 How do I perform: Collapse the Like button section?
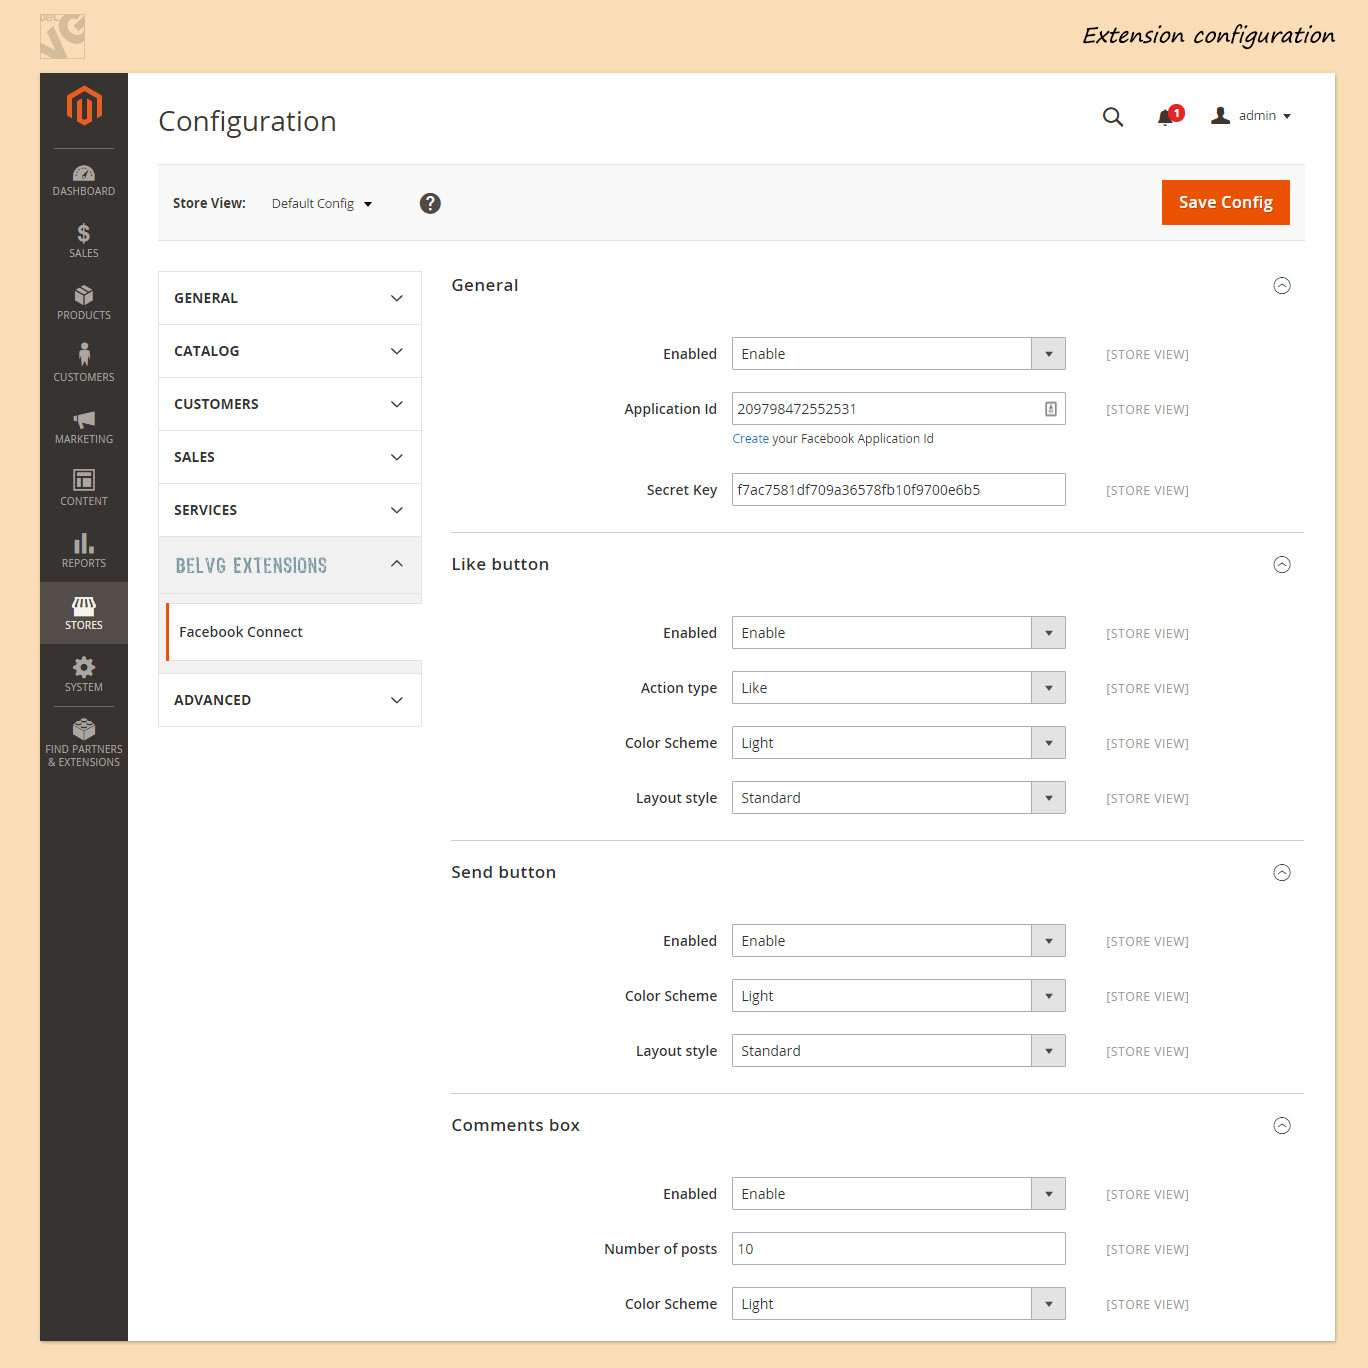[1282, 565]
